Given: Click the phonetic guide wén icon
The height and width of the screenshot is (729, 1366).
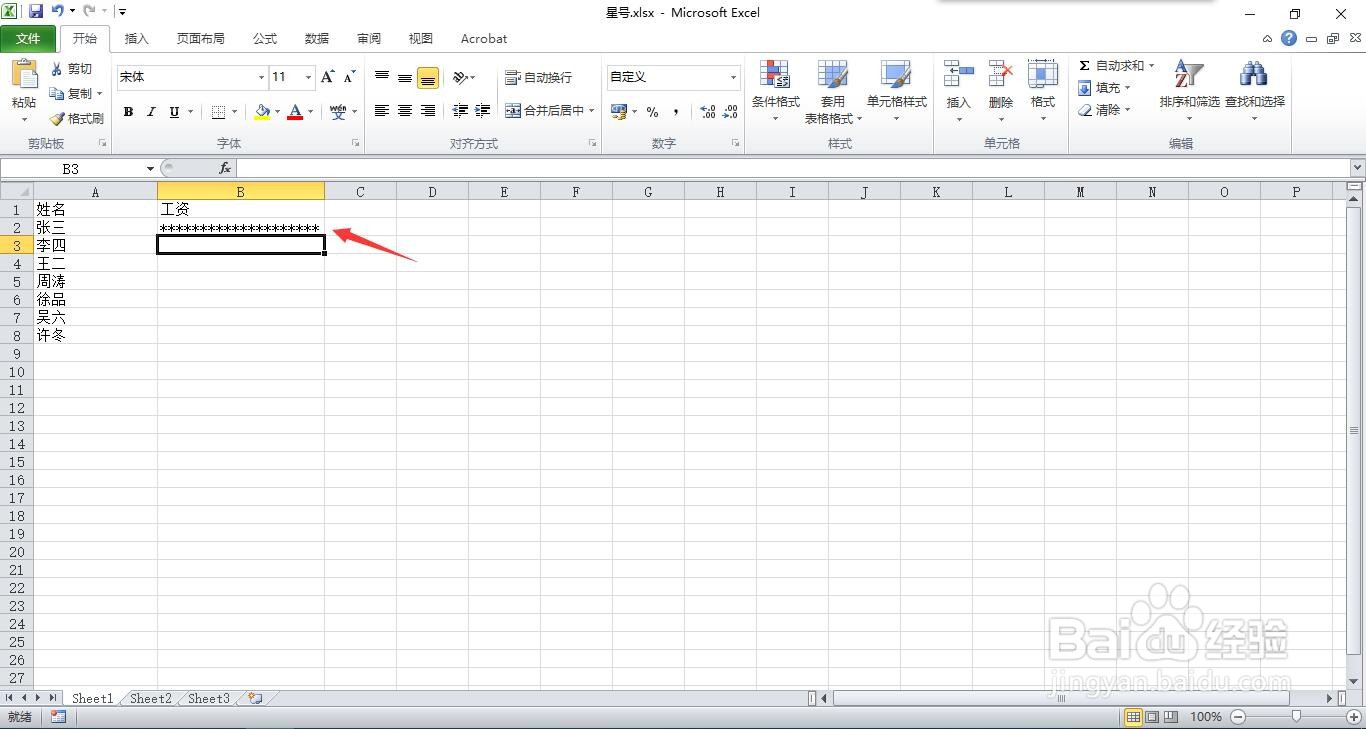Looking at the screenshot, I should click(338, 112).
